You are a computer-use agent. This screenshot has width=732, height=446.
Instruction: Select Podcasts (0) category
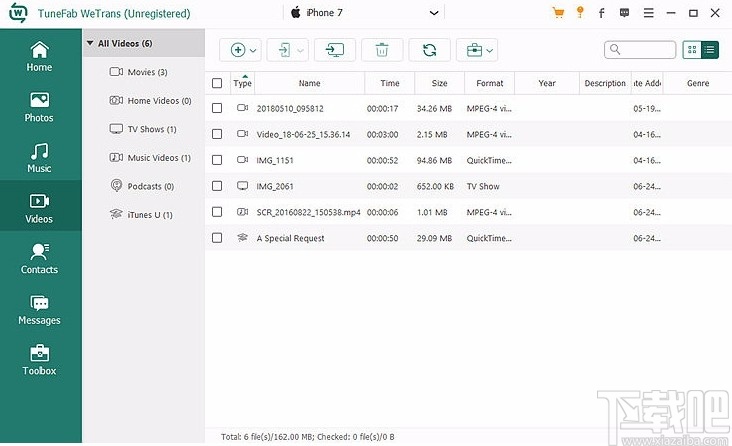click(142, 186)
